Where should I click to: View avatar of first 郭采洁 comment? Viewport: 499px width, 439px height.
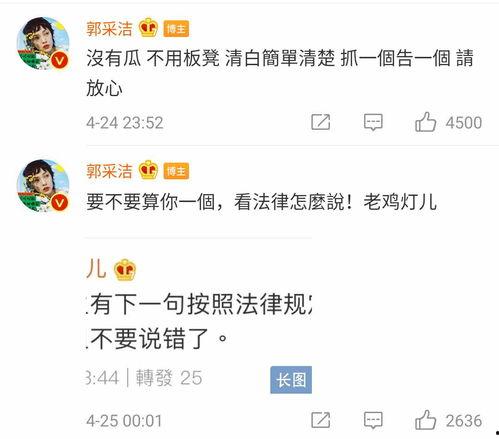(43, 43)
